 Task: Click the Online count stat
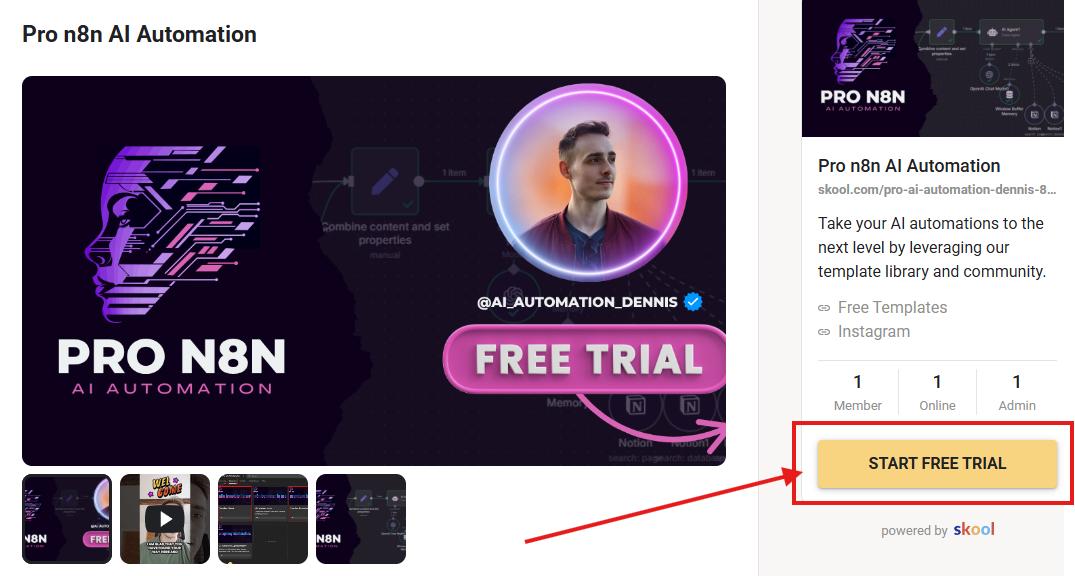[937, 392]
